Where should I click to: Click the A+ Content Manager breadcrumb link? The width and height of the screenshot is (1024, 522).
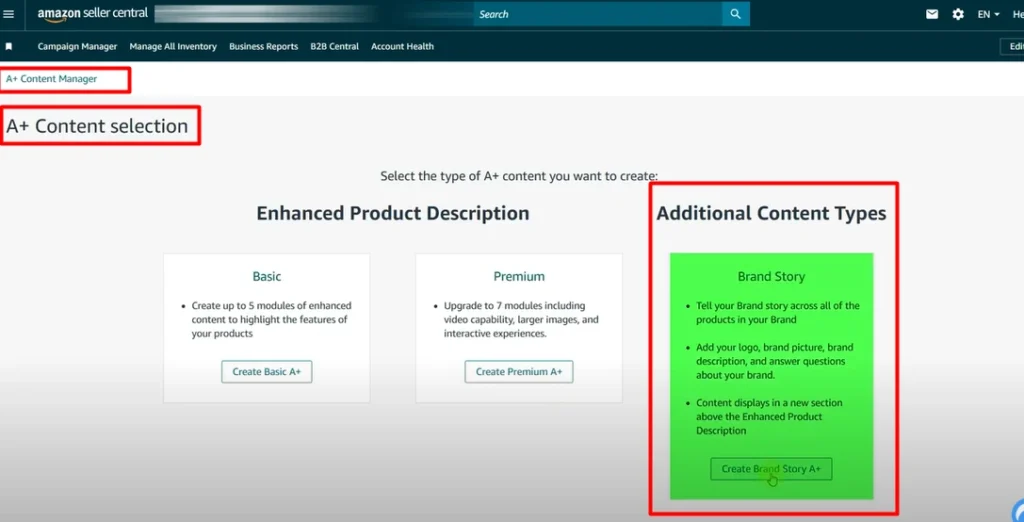click(52, 79)
